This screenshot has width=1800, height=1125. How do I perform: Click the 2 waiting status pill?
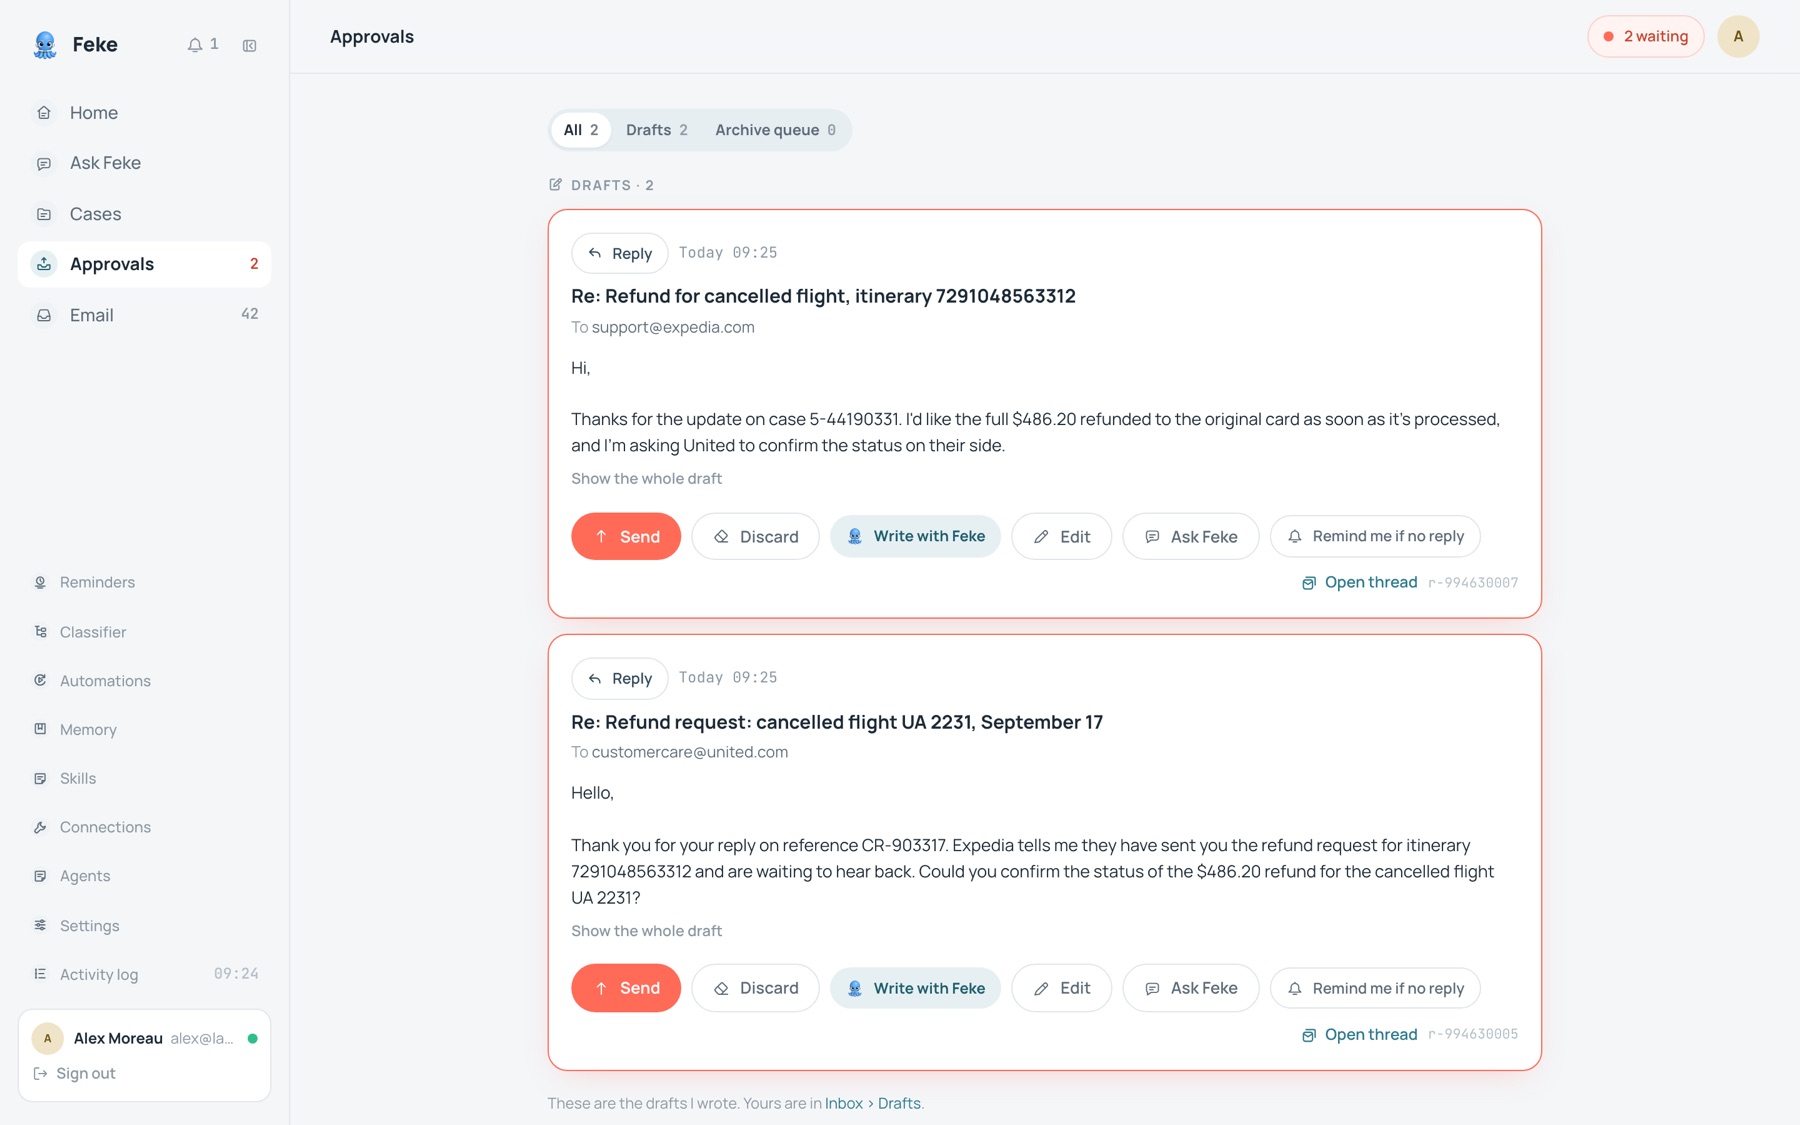point(1645,36)
